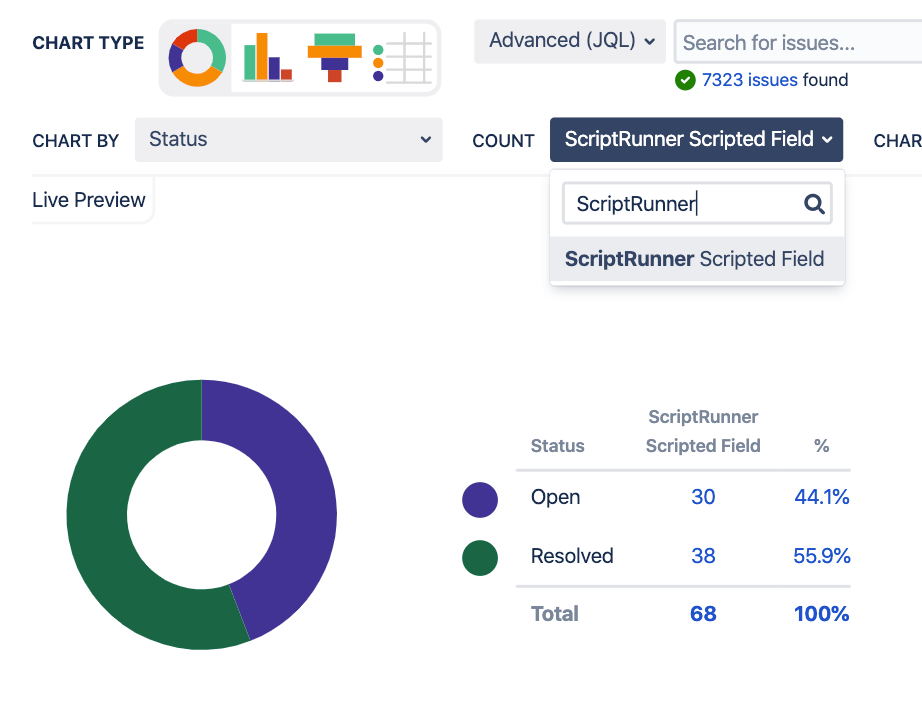Click the green Resolved legend swatch

click(x=480, y=558)
